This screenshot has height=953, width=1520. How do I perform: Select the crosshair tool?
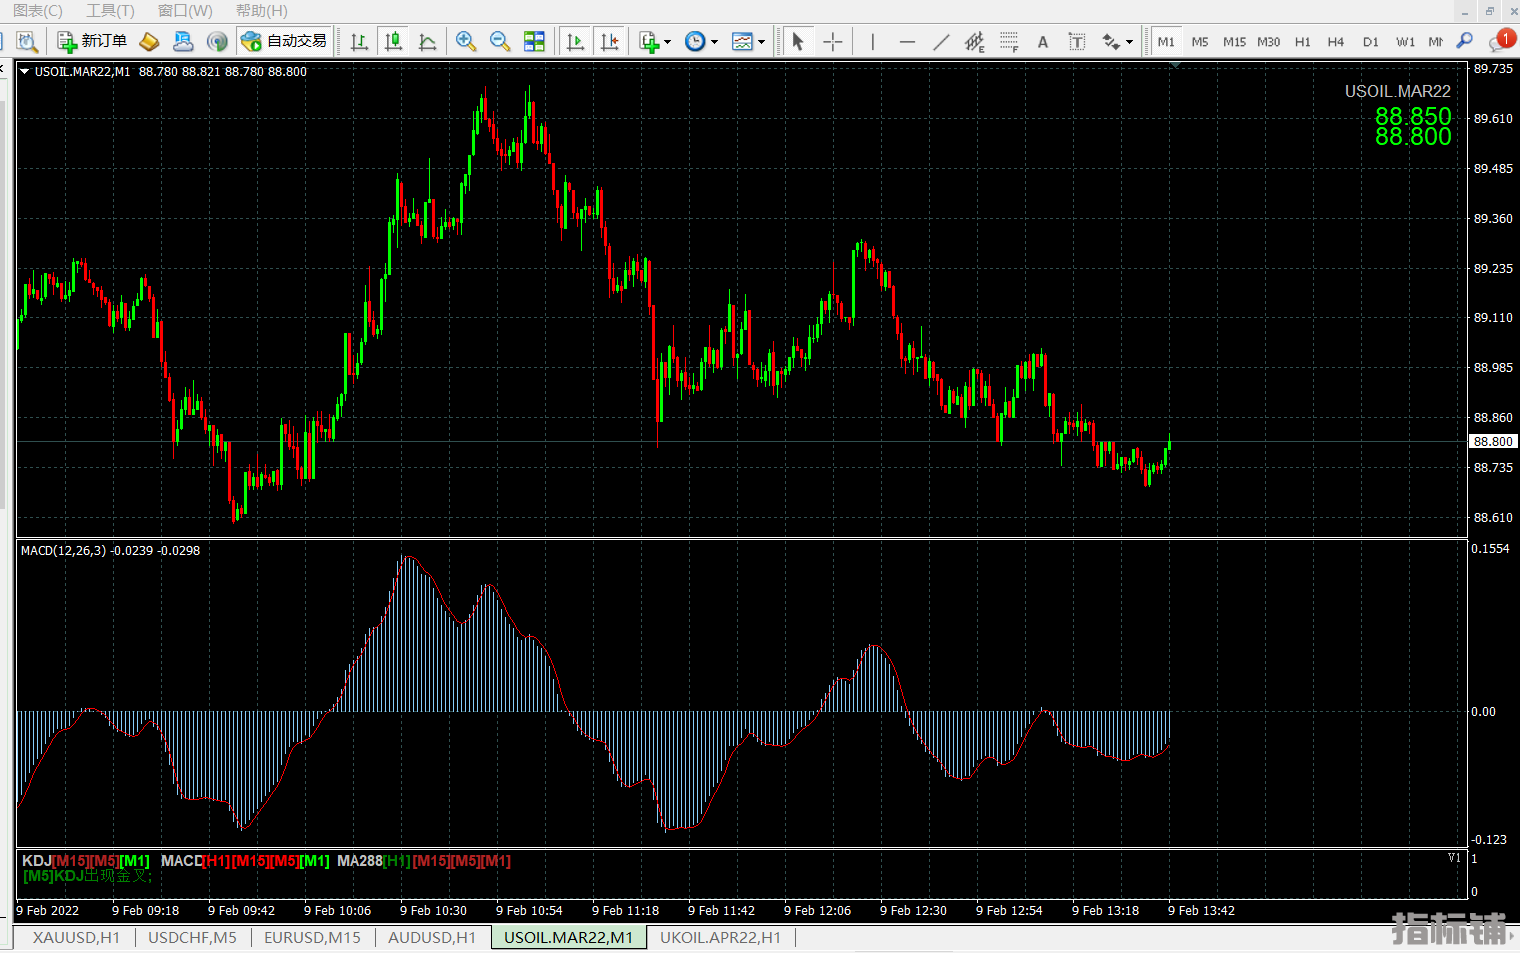832,41
